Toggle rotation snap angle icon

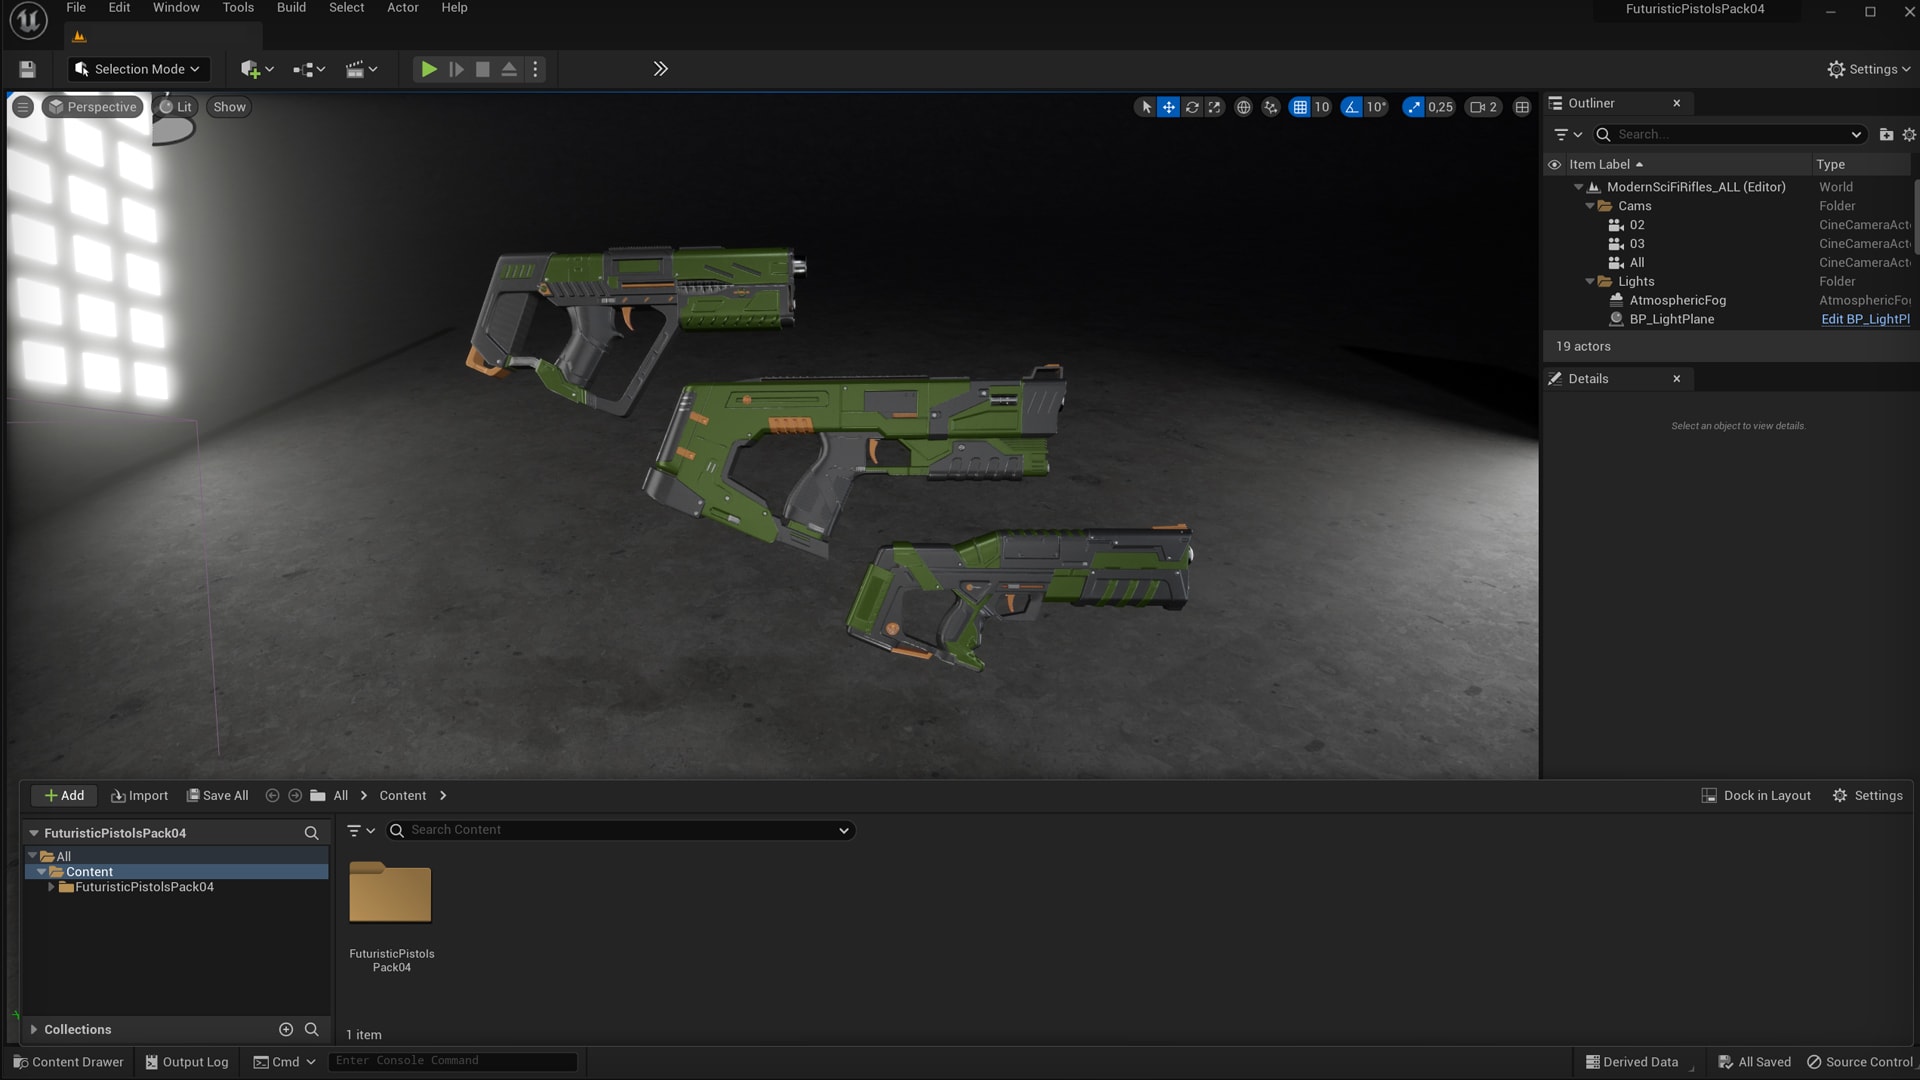1352,107
